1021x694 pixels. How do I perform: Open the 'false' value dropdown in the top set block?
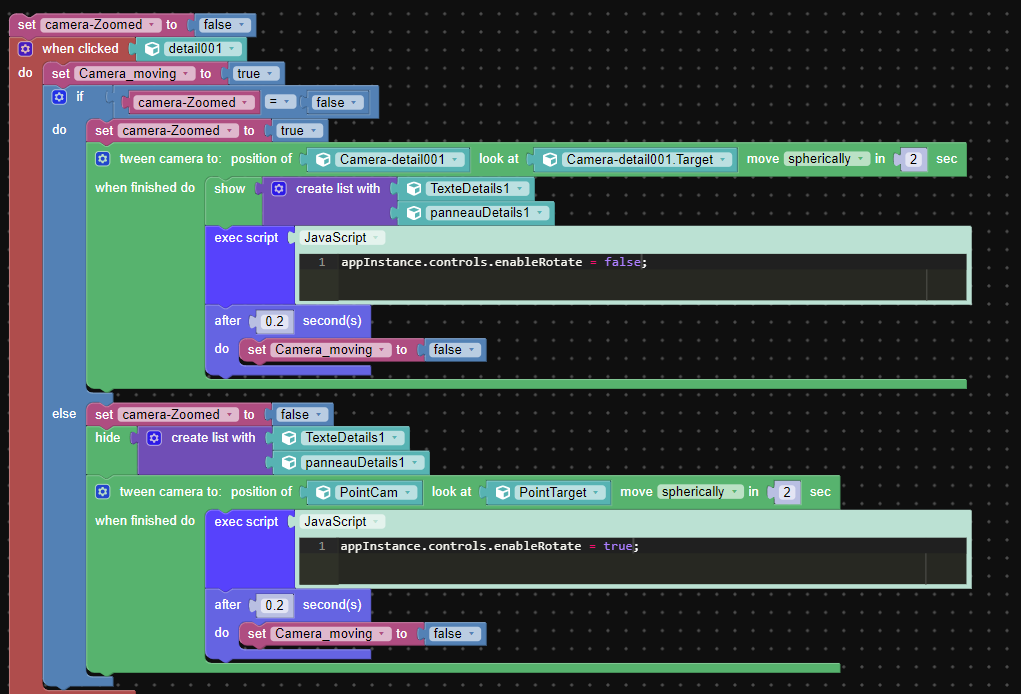[x=223, y=25]
